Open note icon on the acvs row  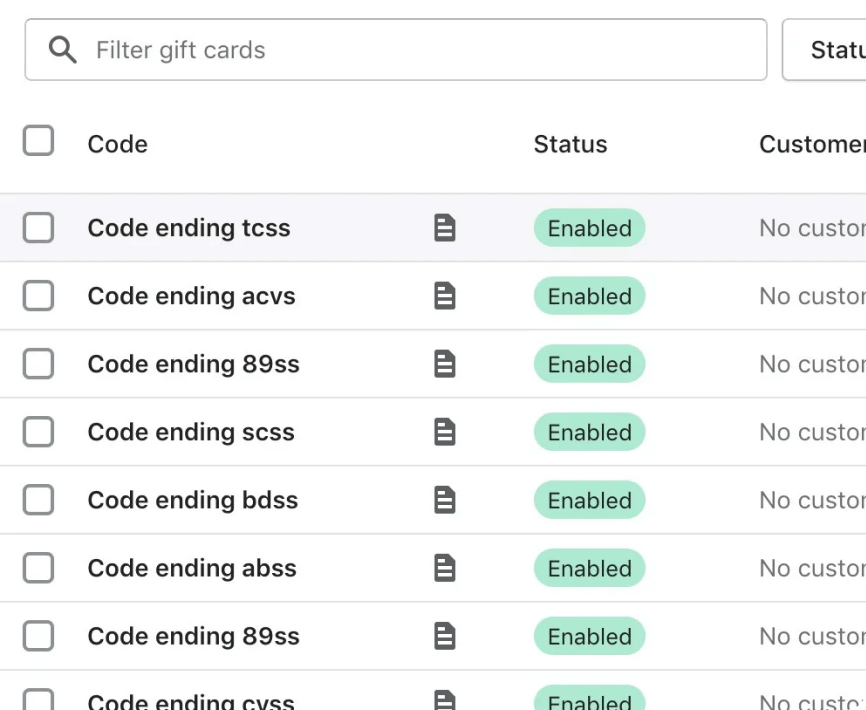pos(444,296)
